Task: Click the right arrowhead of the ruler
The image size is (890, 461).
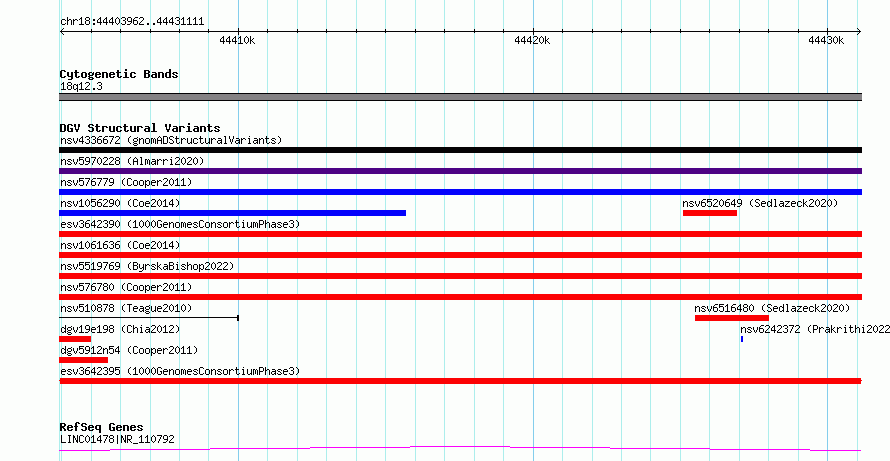Action: tap(859, 32)
